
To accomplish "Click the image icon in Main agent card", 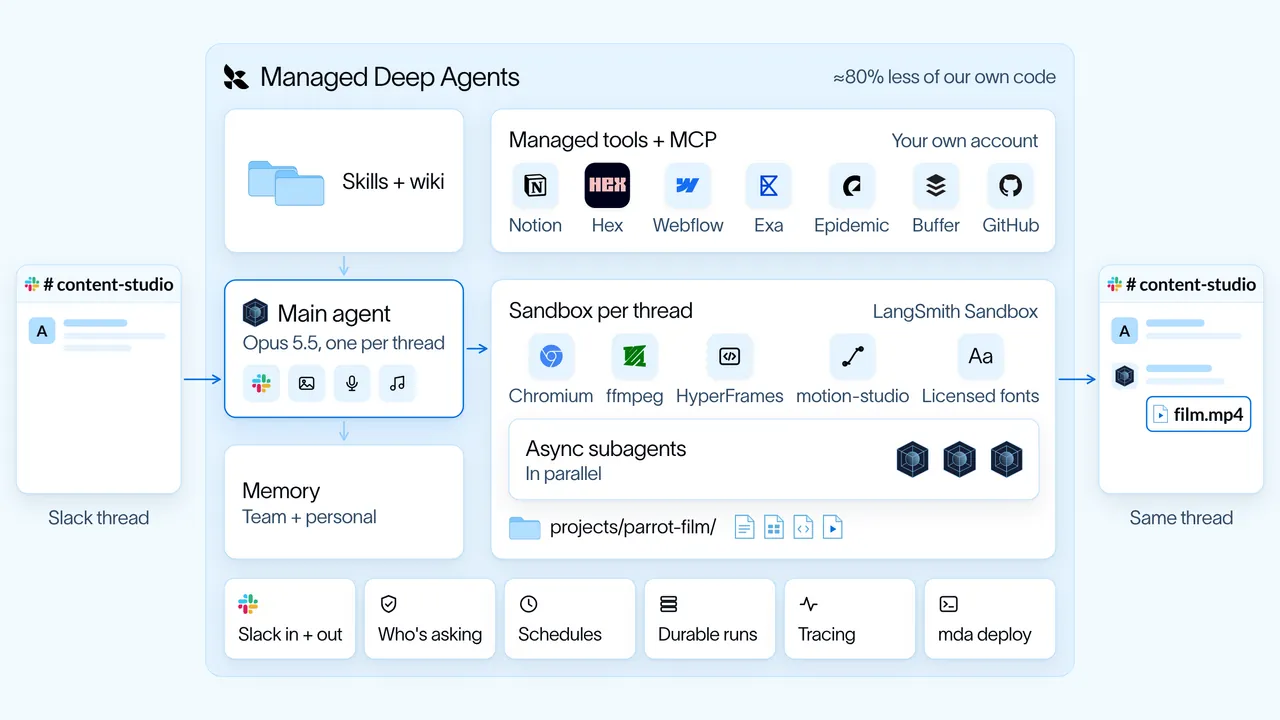I will 307,383.
